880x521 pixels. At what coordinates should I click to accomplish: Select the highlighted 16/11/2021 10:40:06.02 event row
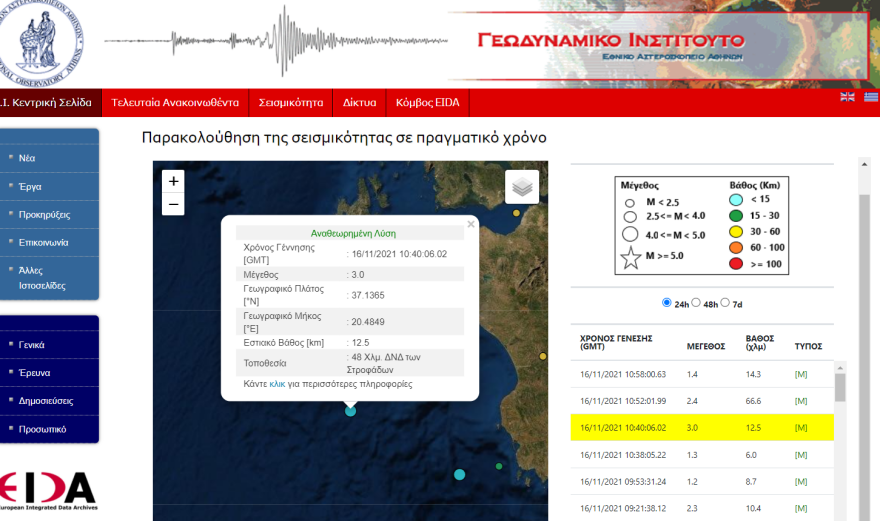coord(702,428)
